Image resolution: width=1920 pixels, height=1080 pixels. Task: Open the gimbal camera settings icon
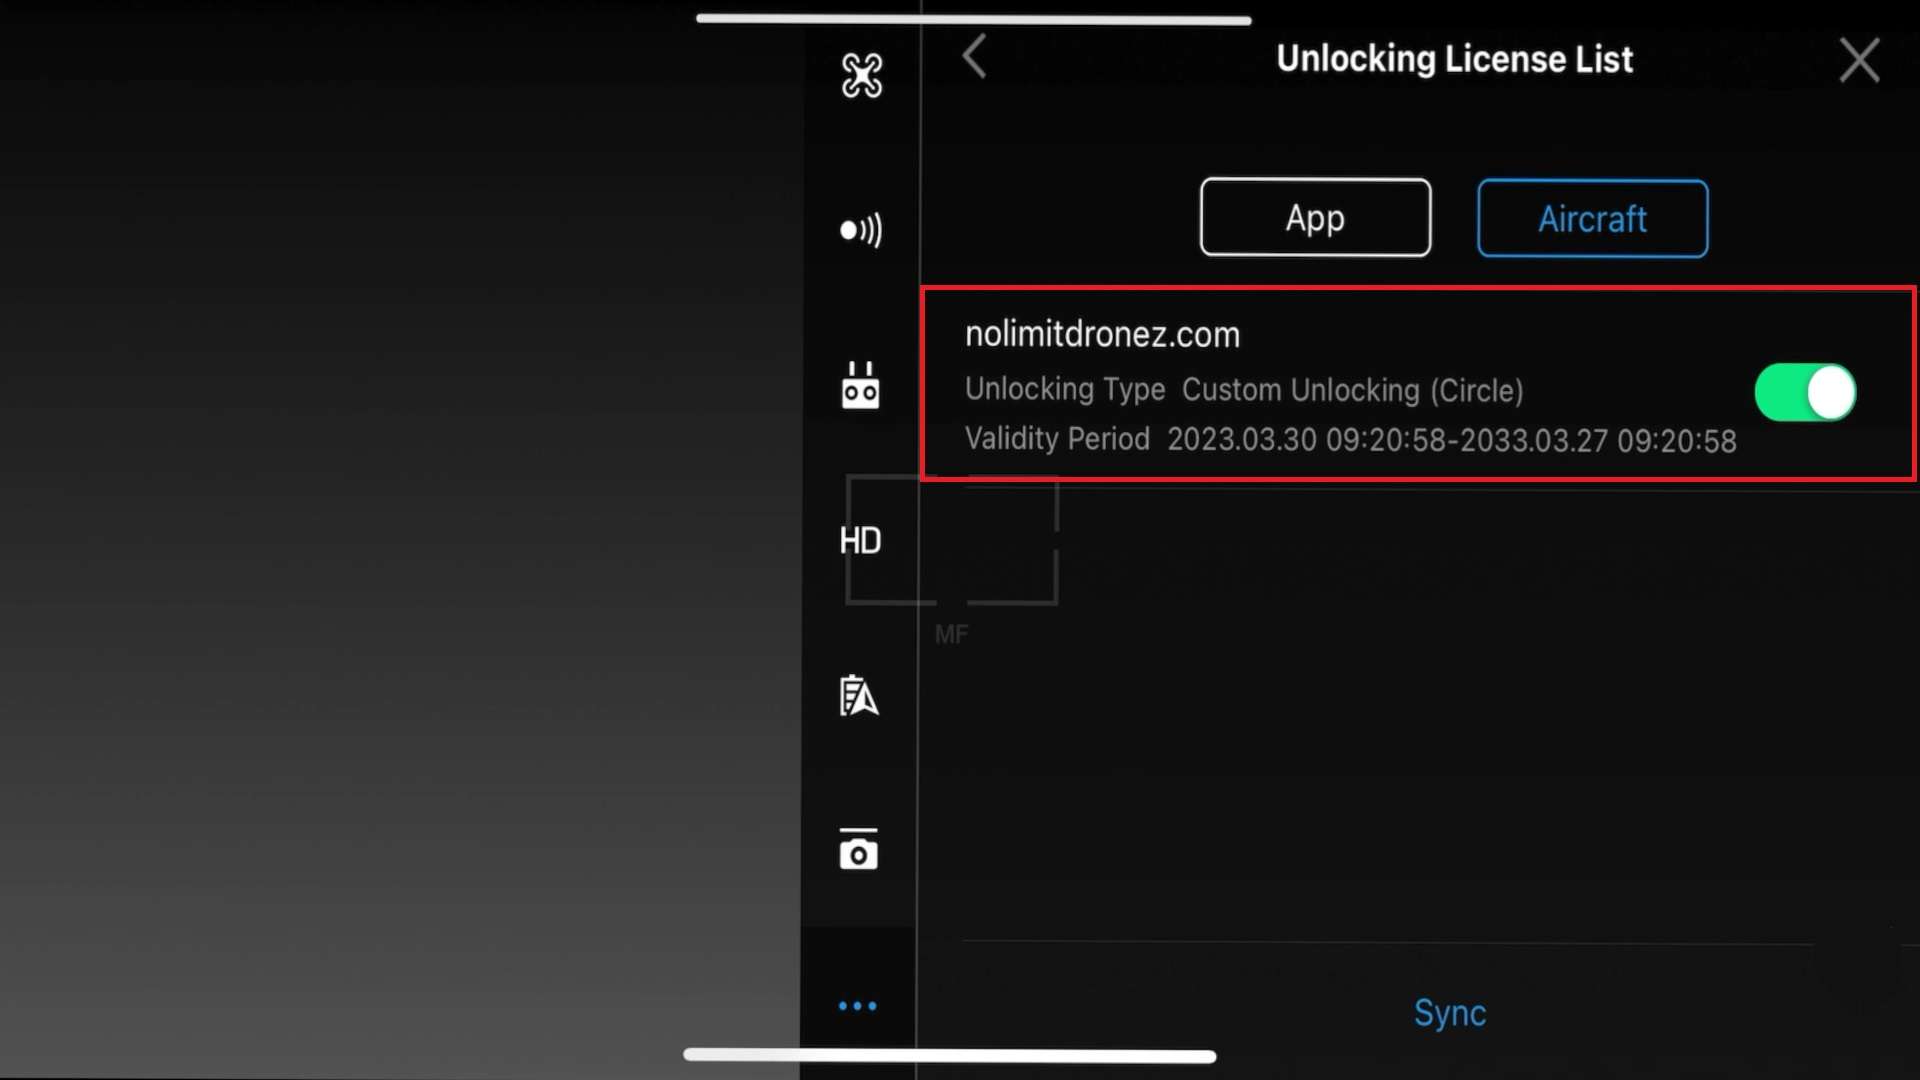[859, 849]
